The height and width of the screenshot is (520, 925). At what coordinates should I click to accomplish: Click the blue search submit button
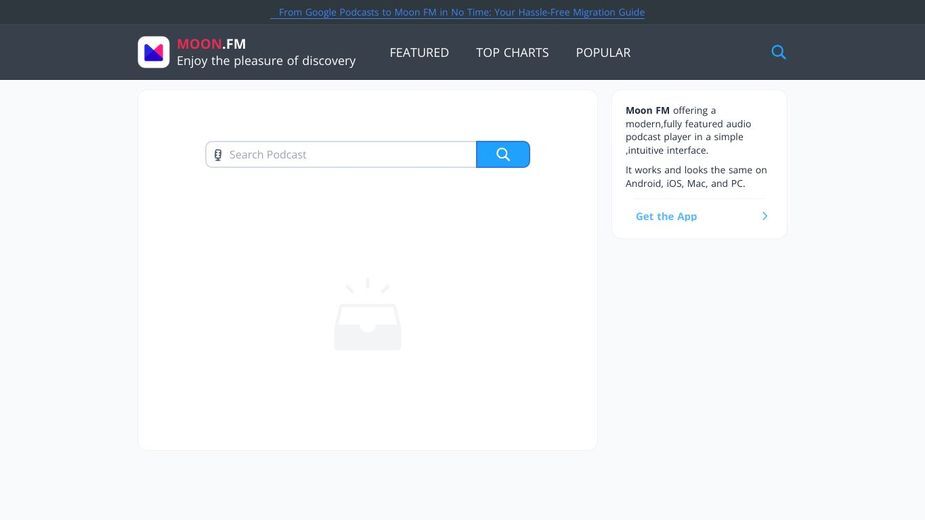tap(503, 155)
